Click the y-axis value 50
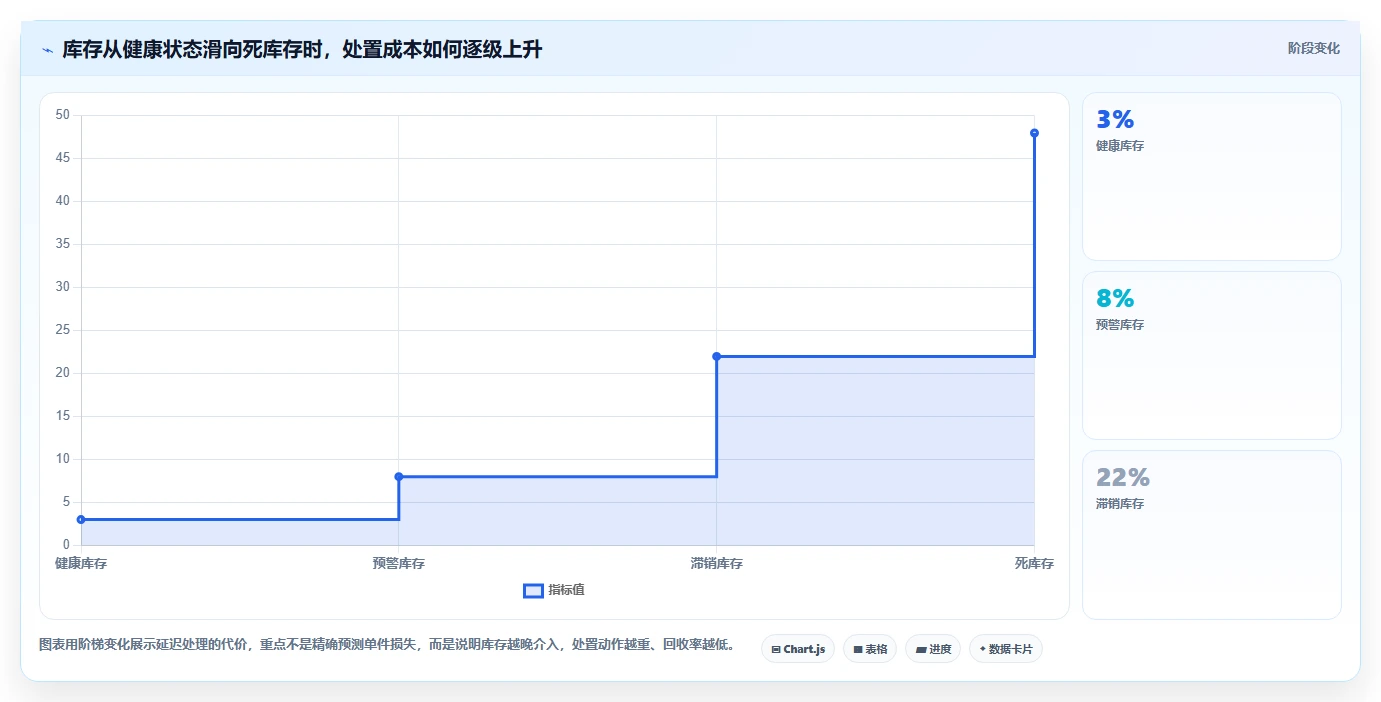The height and width of the screenshot is (702, 1381). click(63, 115)
